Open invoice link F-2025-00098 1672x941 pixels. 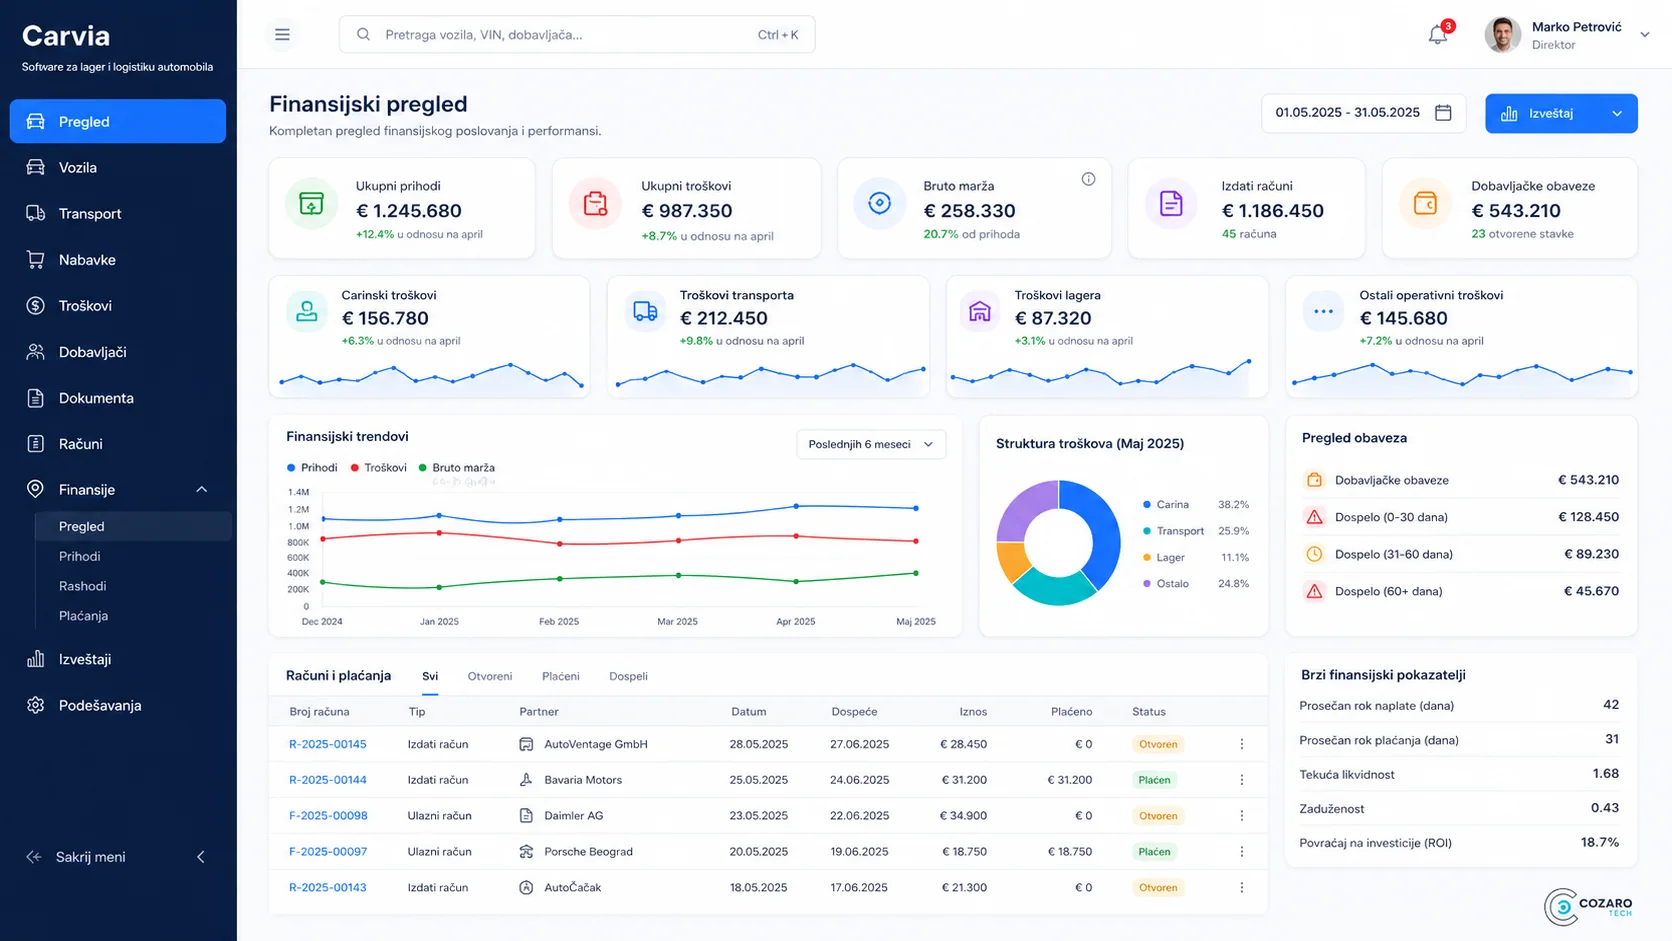click(328, 816)
